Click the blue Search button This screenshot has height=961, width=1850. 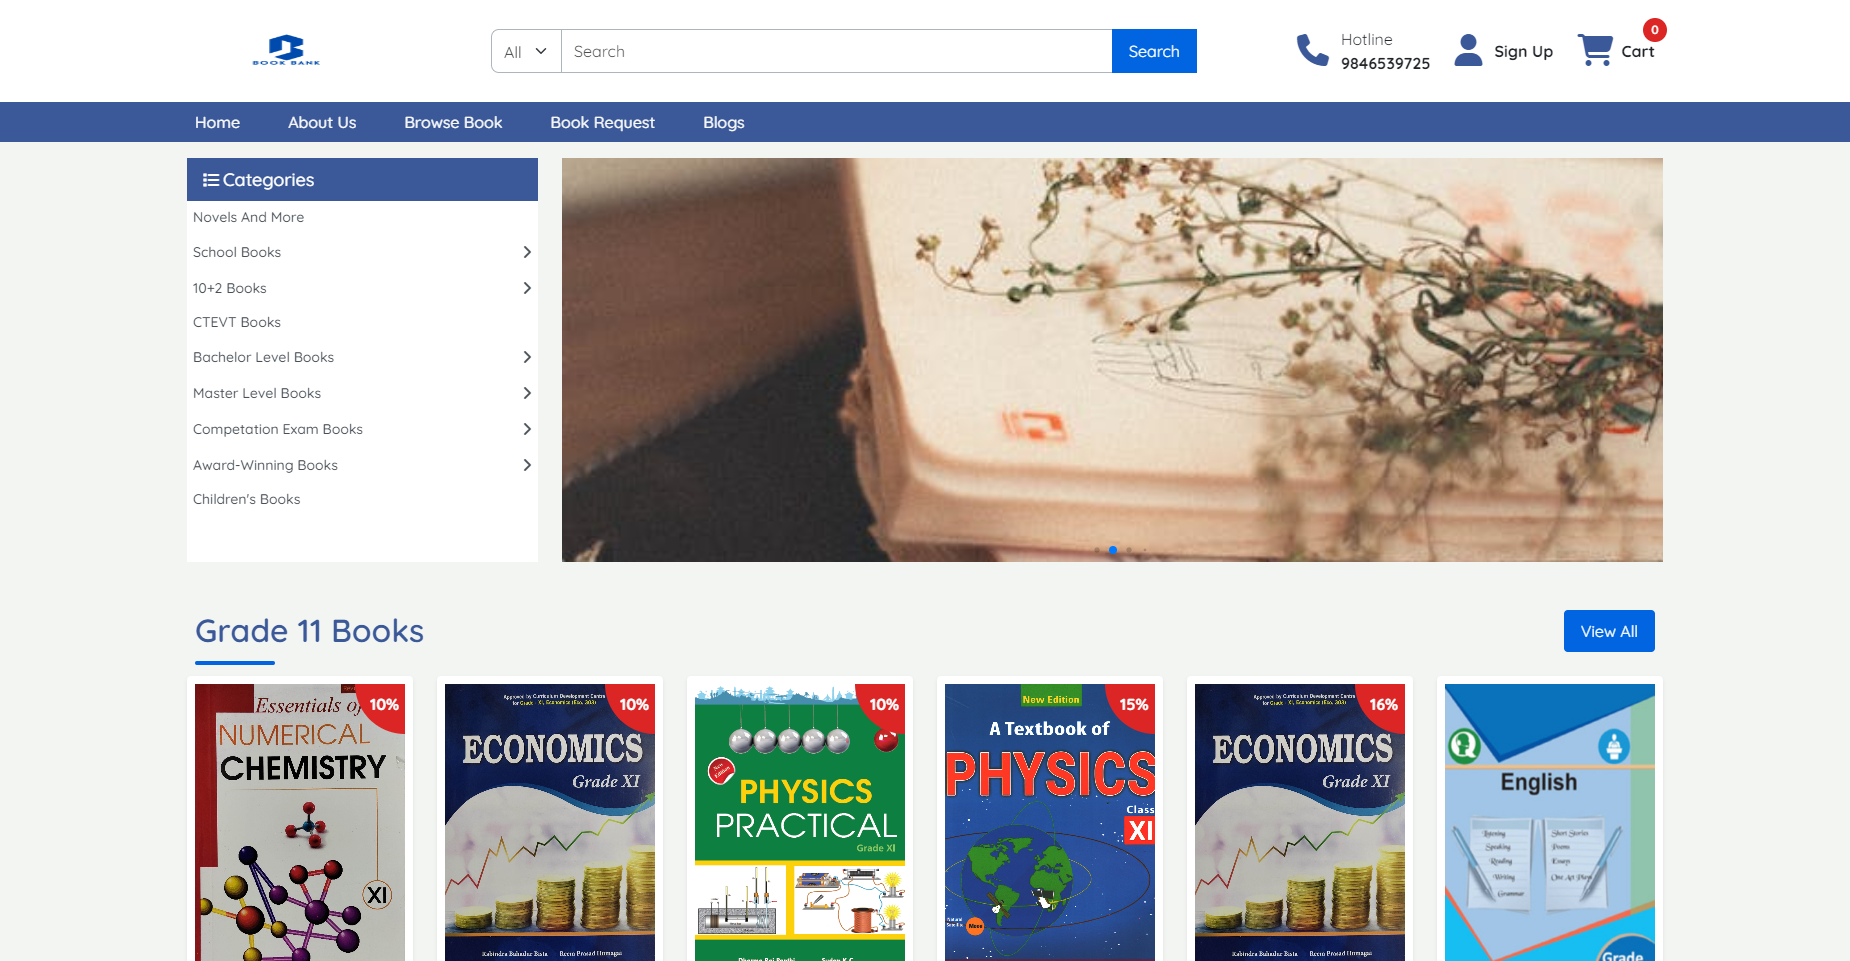pyautogui.click(x=1154, y=51)
